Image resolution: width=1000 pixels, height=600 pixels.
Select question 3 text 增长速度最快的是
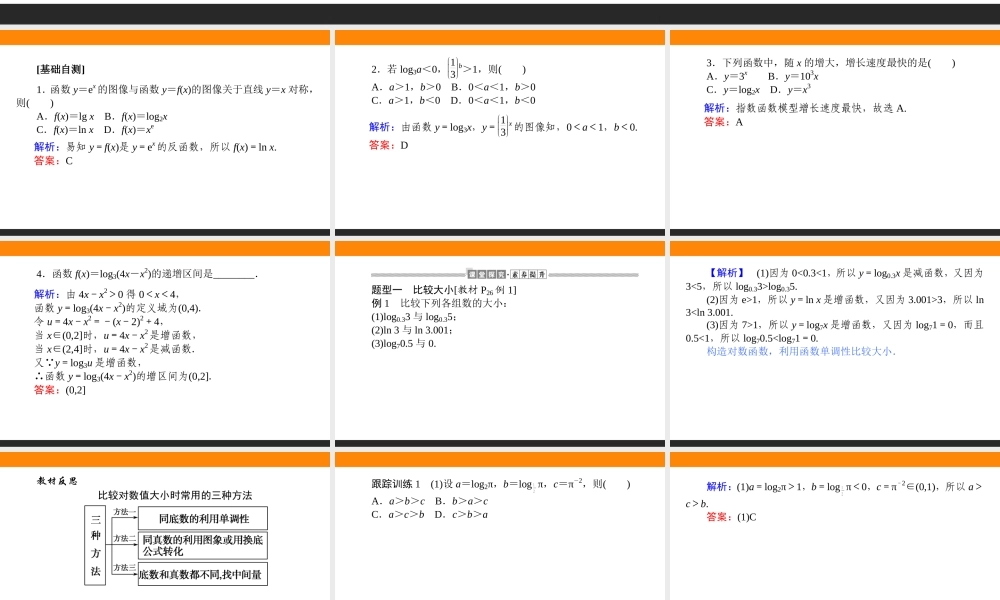830,62
